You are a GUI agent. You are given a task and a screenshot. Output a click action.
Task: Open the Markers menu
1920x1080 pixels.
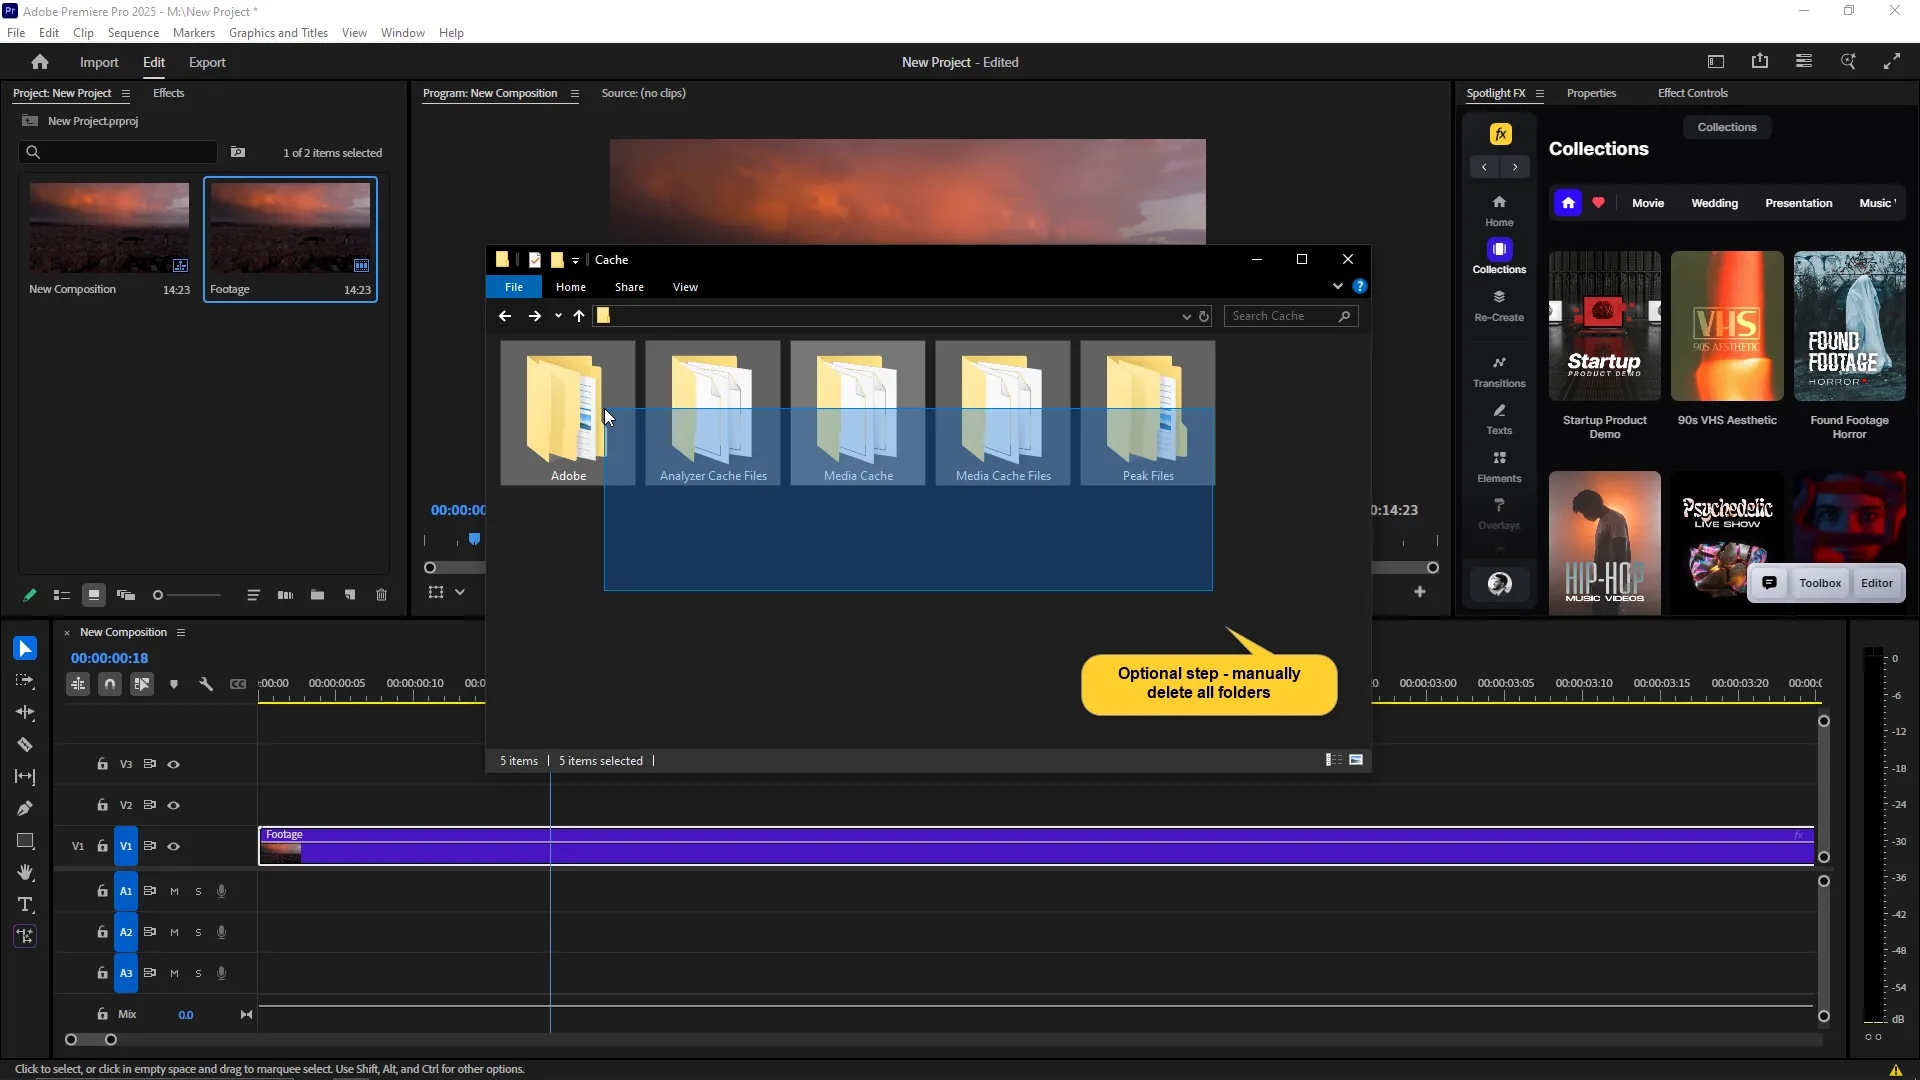click(x=194, y=33)
